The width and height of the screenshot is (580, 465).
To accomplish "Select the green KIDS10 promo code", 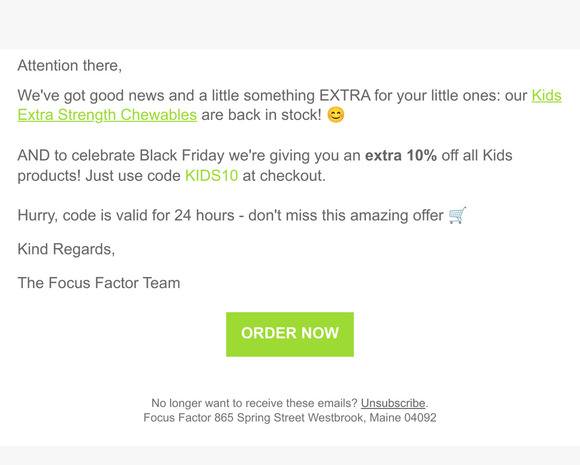I will 211,176.
